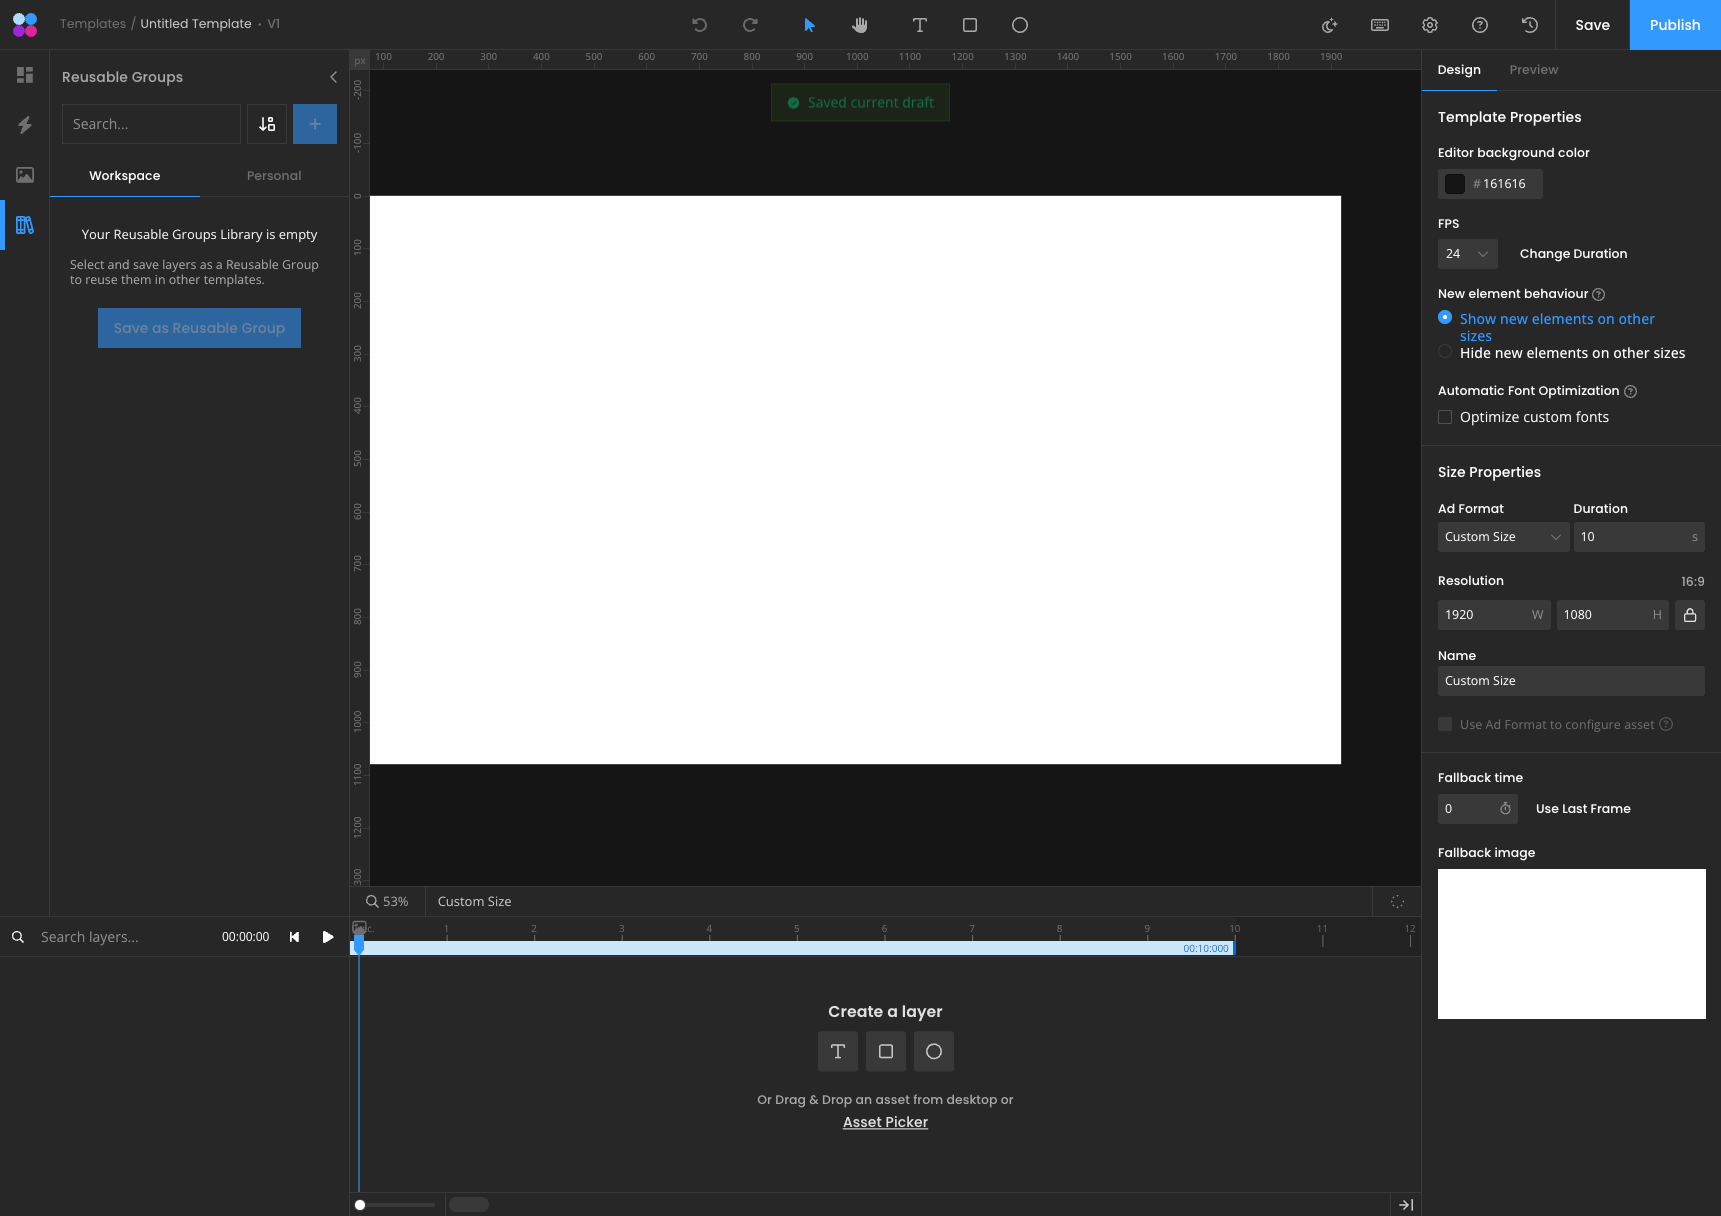Open the FPS 24 dropdown

point(1468,254)
